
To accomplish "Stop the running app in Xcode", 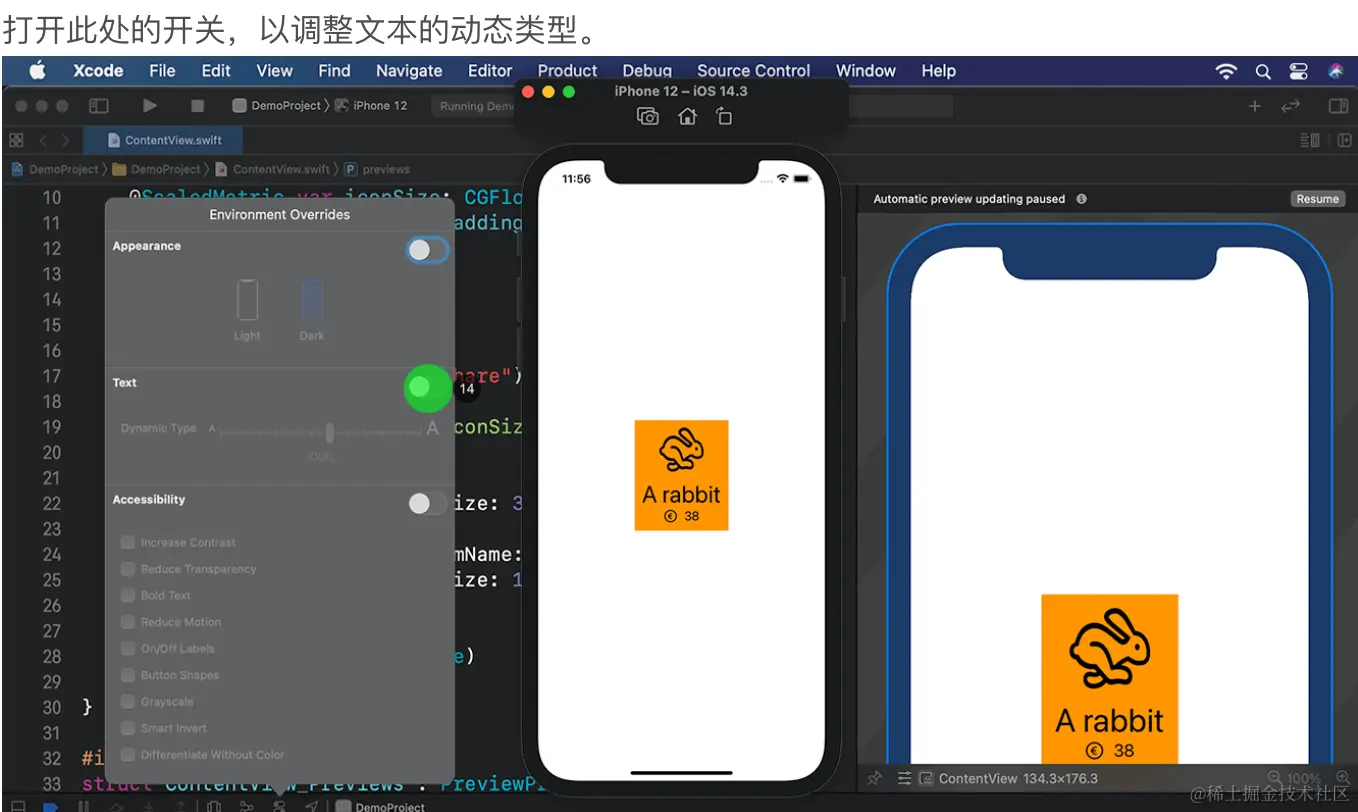I will tap(197, 105).
